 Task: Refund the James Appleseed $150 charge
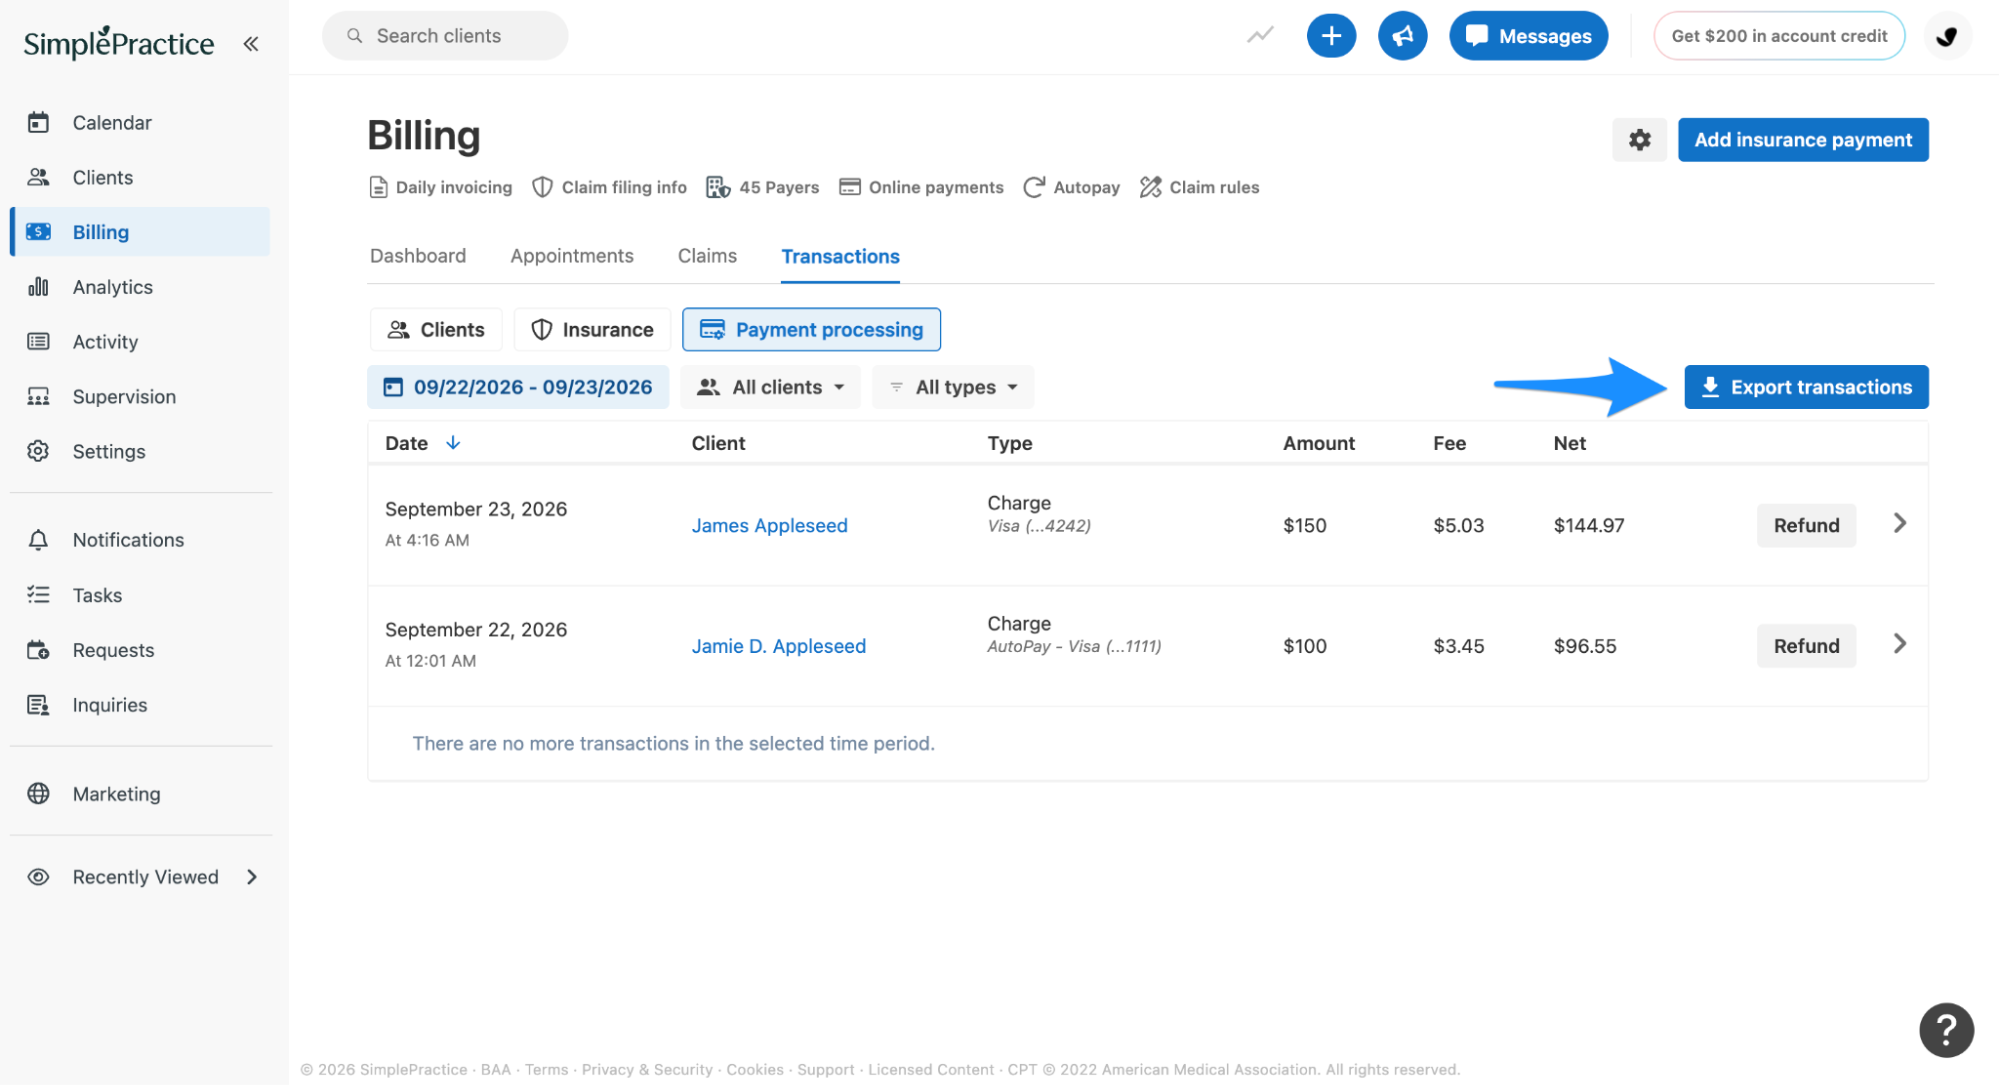tap(1806, 526)
